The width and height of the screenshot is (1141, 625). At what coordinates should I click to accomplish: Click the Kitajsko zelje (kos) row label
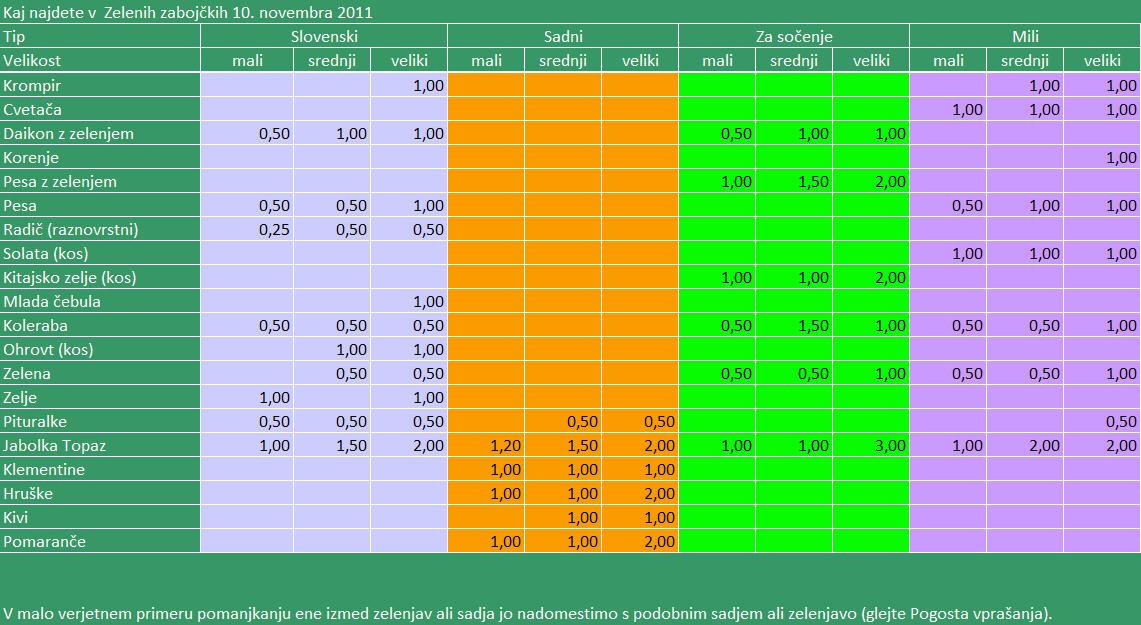pos(69,278)
